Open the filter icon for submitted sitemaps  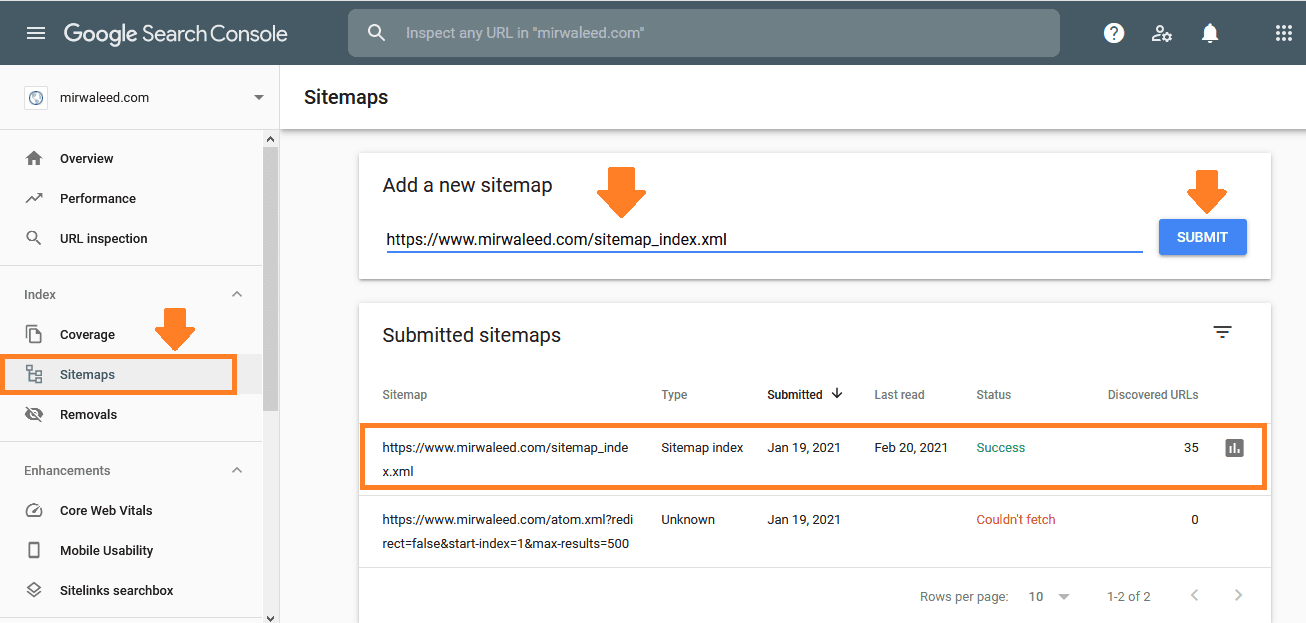(1222, 333)
